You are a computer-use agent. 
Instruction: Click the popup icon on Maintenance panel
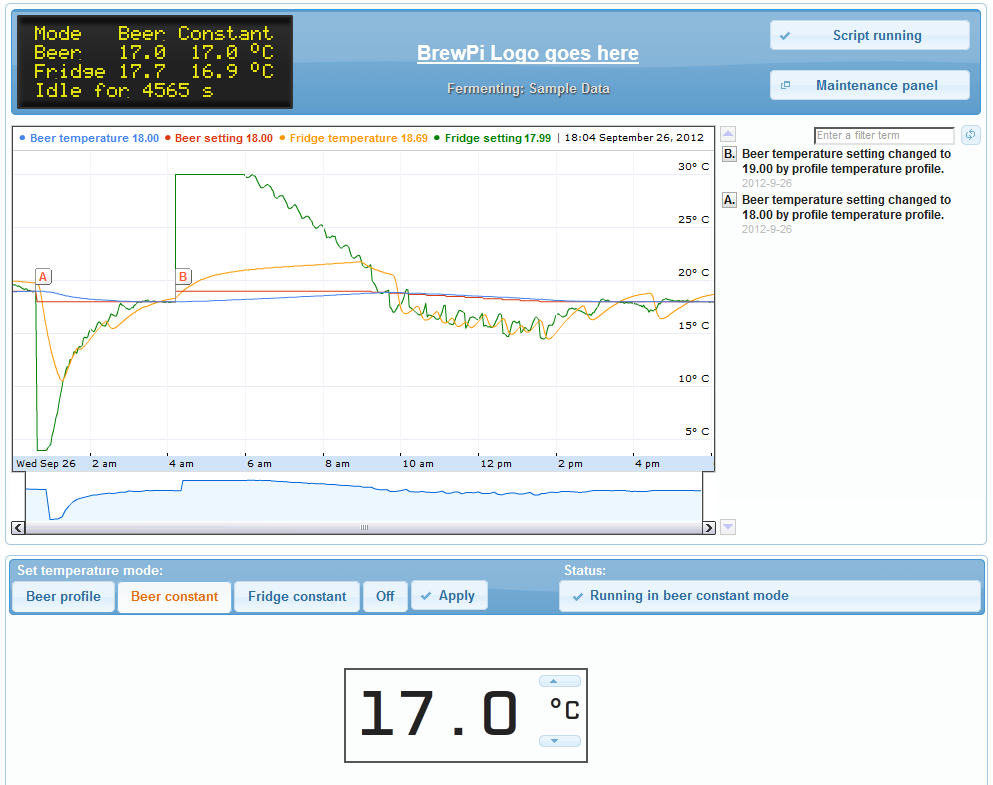click(785, 85)
